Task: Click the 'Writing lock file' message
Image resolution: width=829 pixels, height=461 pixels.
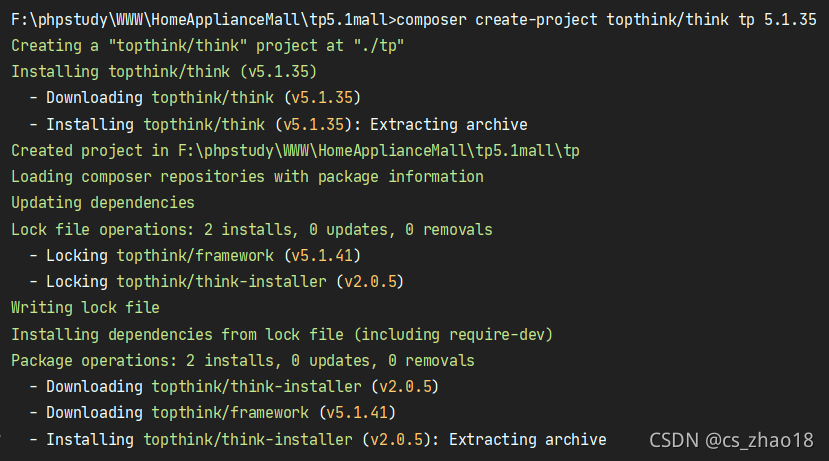Action: pyautogui.click(x=85, y=307)
